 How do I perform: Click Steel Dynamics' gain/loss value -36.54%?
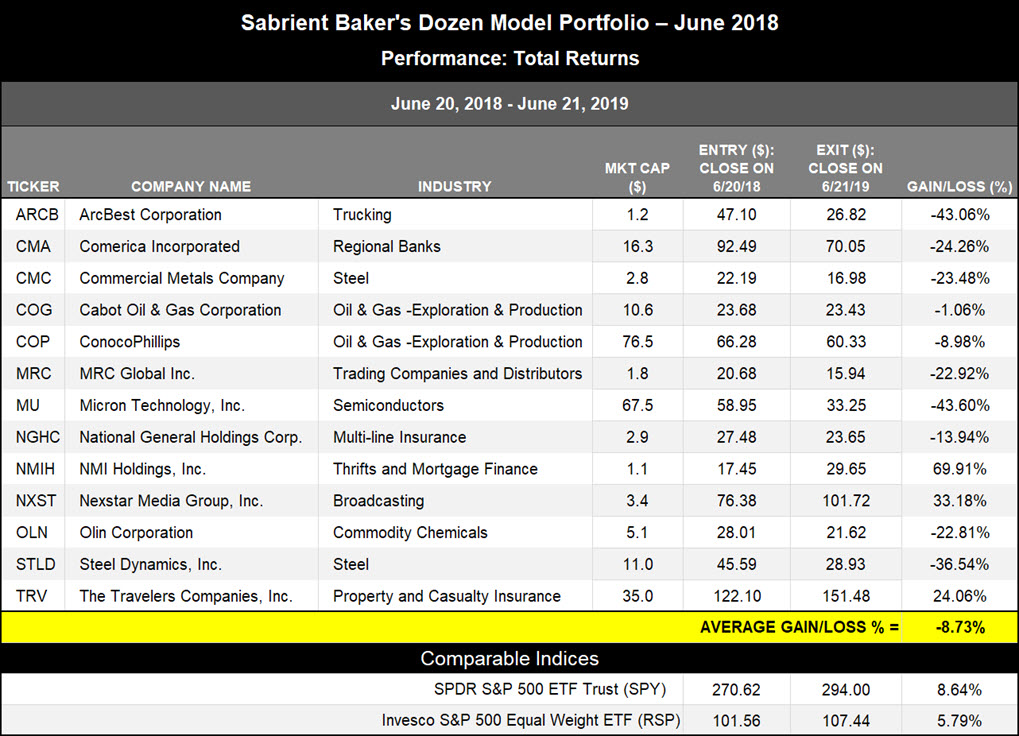coord(960,565)
